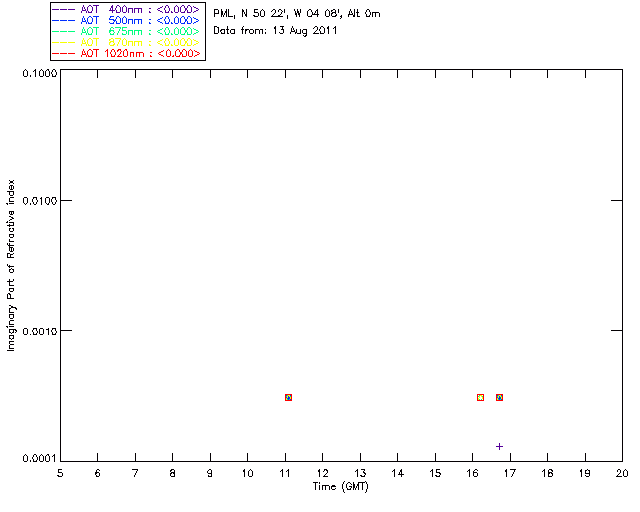Click the 'Data from: 13 Aug 2011' label
This screenshot has width=640, height=512.
pyautogui.click(x=276, y=31)
